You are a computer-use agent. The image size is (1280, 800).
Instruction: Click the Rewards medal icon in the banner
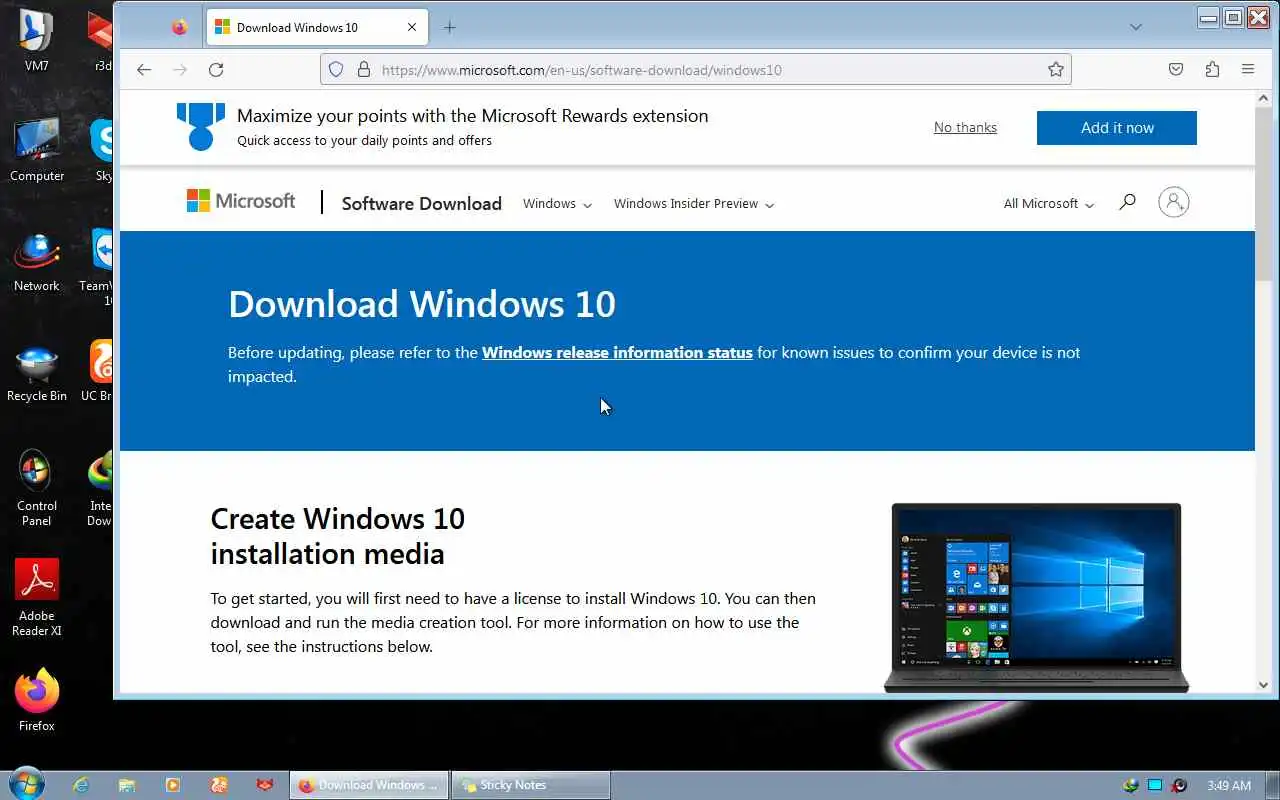pyautogui.click(x=201, y=126)
